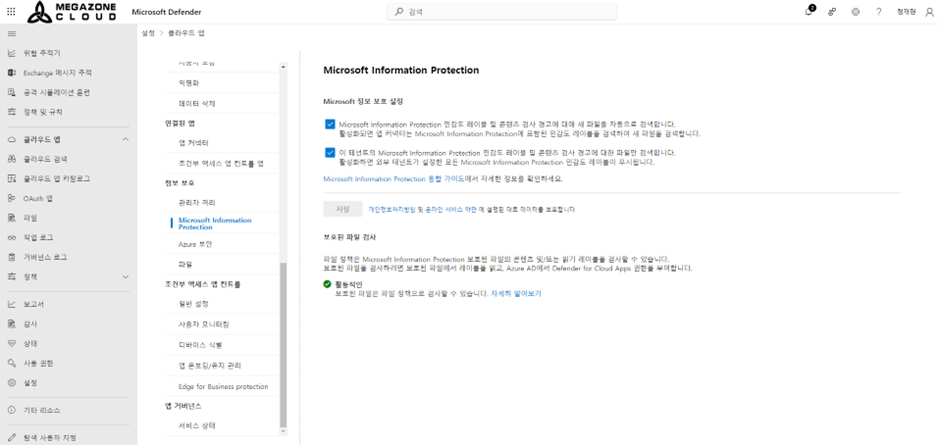Click the Megazone Cloud logo
The image size is (940, 445).
click(73, 11)
